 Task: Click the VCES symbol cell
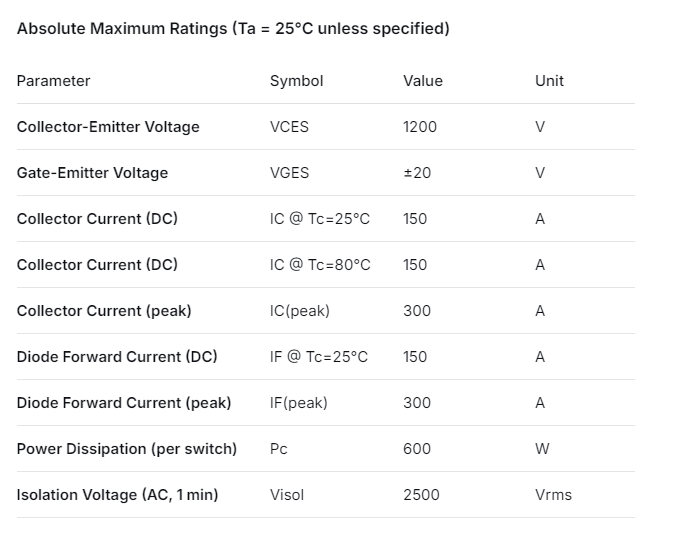290,127
